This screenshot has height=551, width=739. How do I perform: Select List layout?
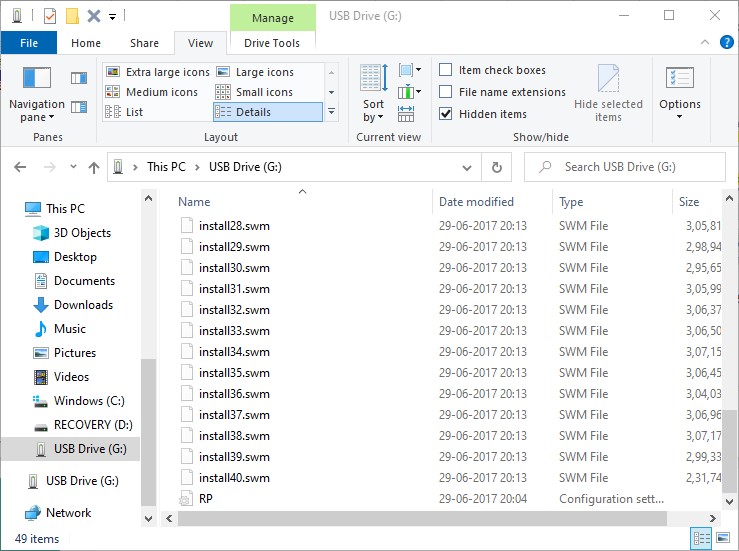[x=124, y=112]
